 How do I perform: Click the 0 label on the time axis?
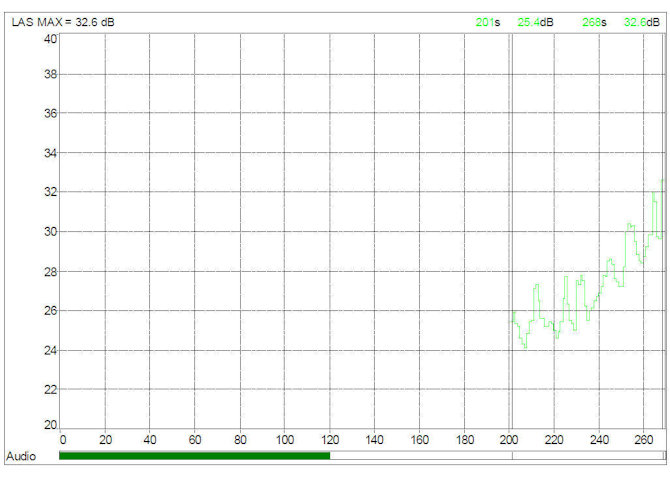[x=62, y=439]
